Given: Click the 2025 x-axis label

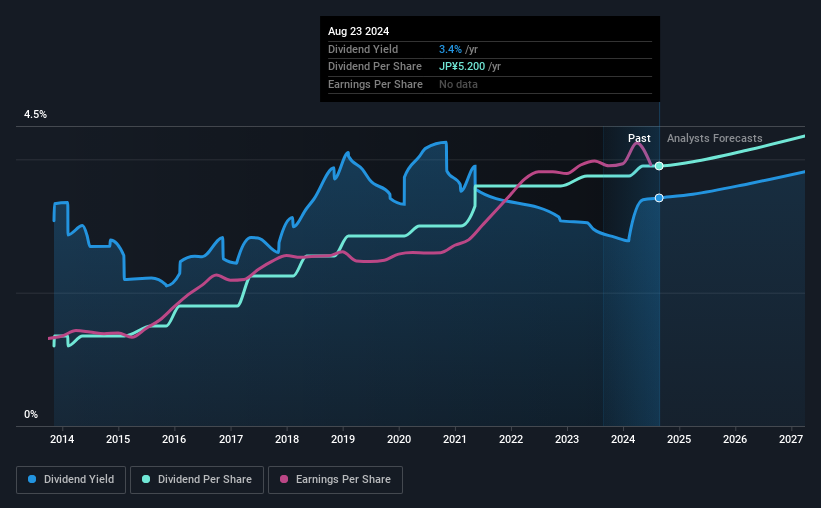Looking at the screenshot, I should coord(679,439).
